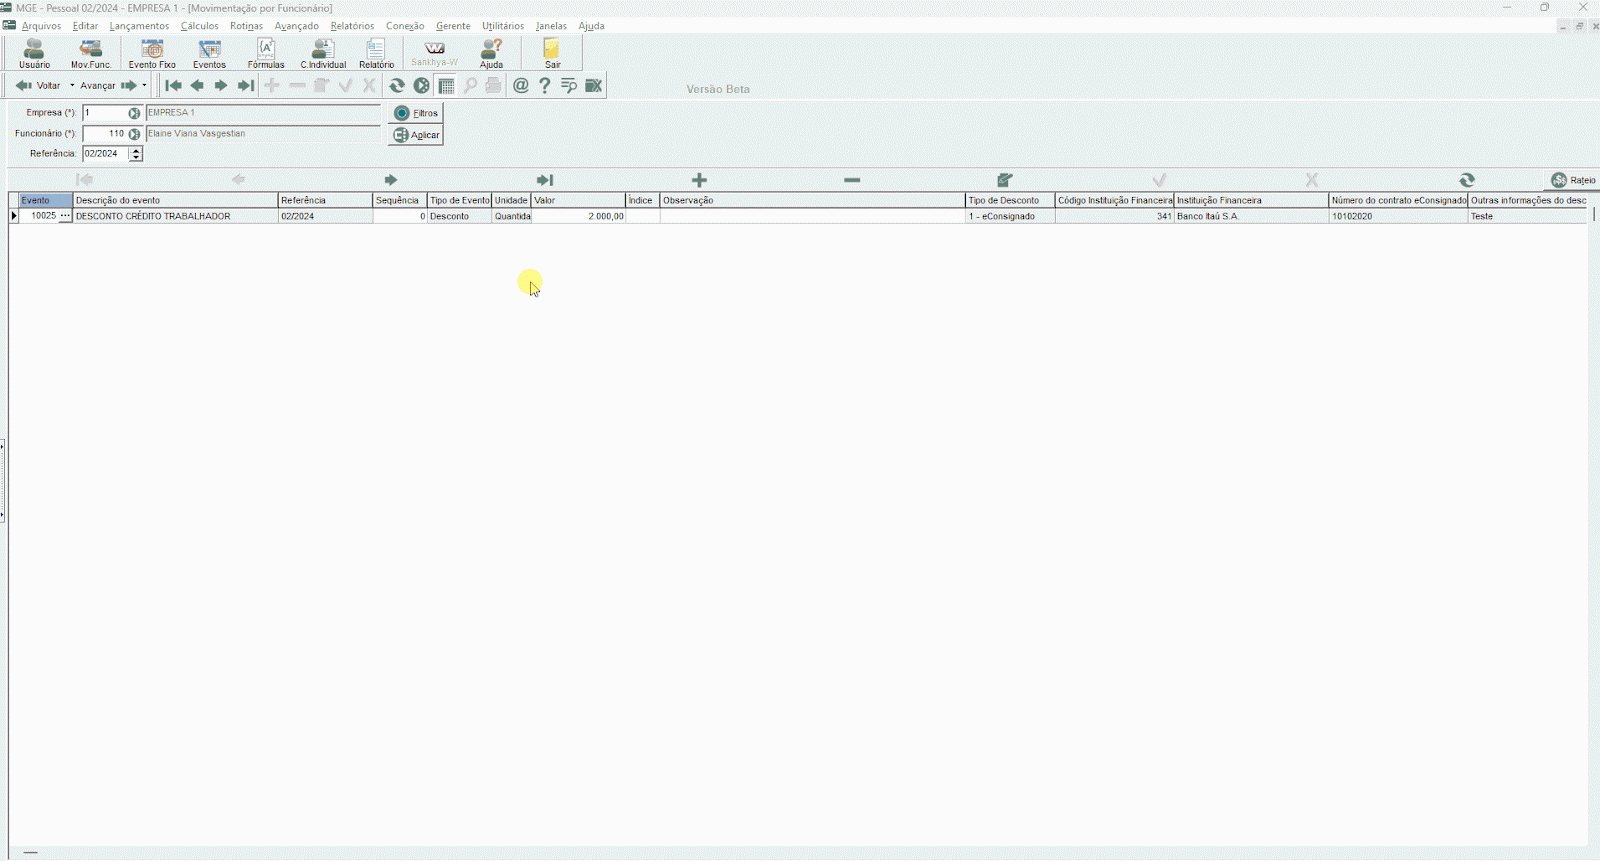Click the Empresa code input field

point(105,113)
